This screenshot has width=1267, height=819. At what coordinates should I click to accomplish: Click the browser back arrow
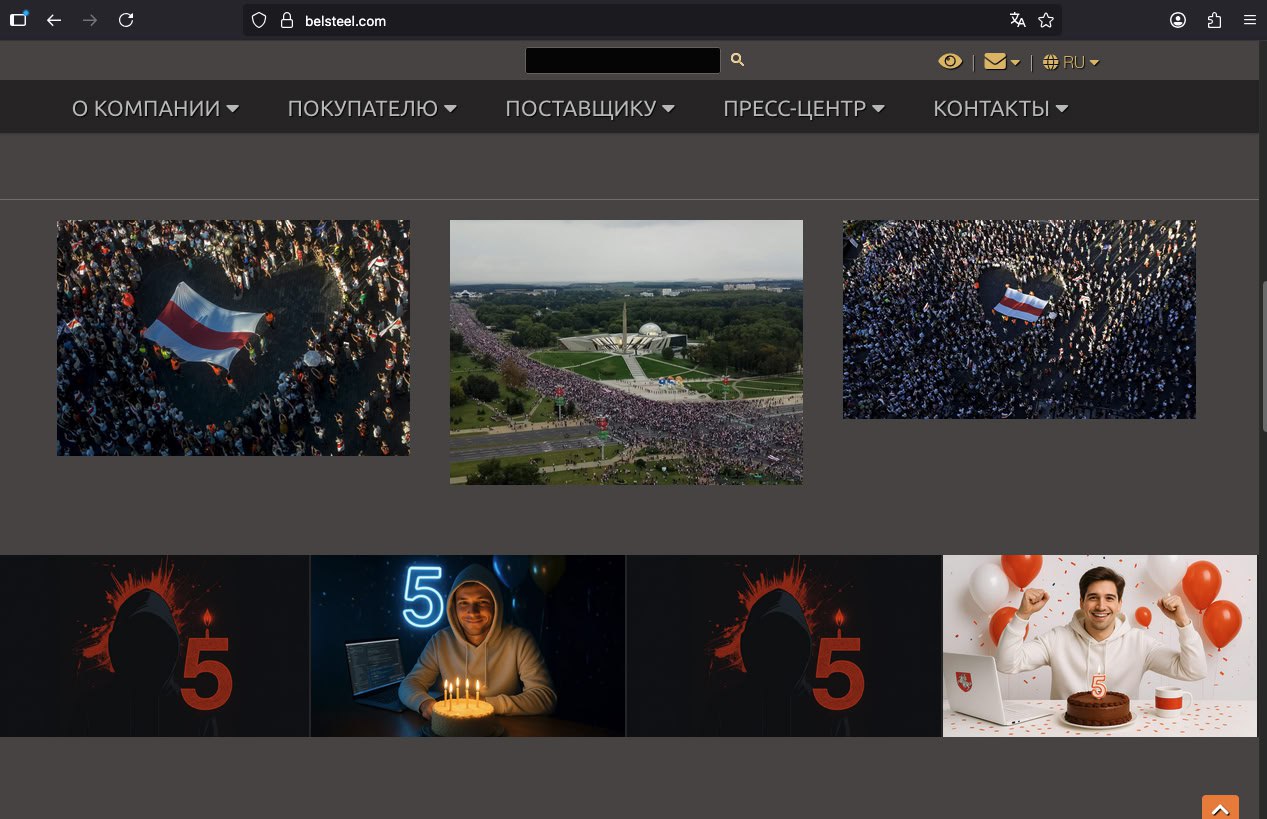pyautogui.click(x=54, y=20)
